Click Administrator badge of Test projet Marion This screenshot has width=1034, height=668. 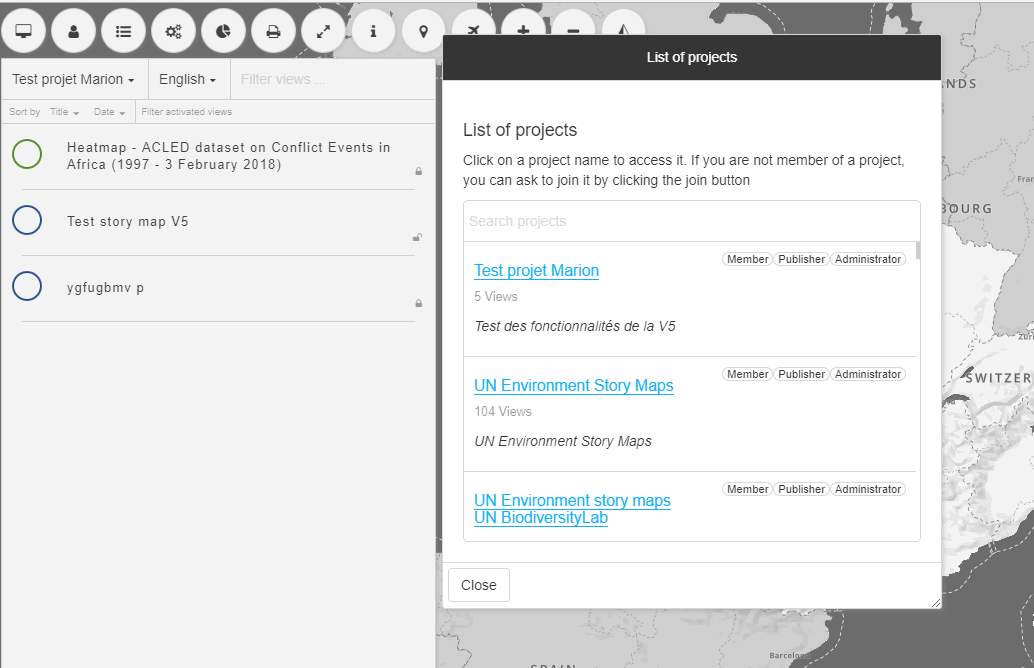[x=868, y=259]
